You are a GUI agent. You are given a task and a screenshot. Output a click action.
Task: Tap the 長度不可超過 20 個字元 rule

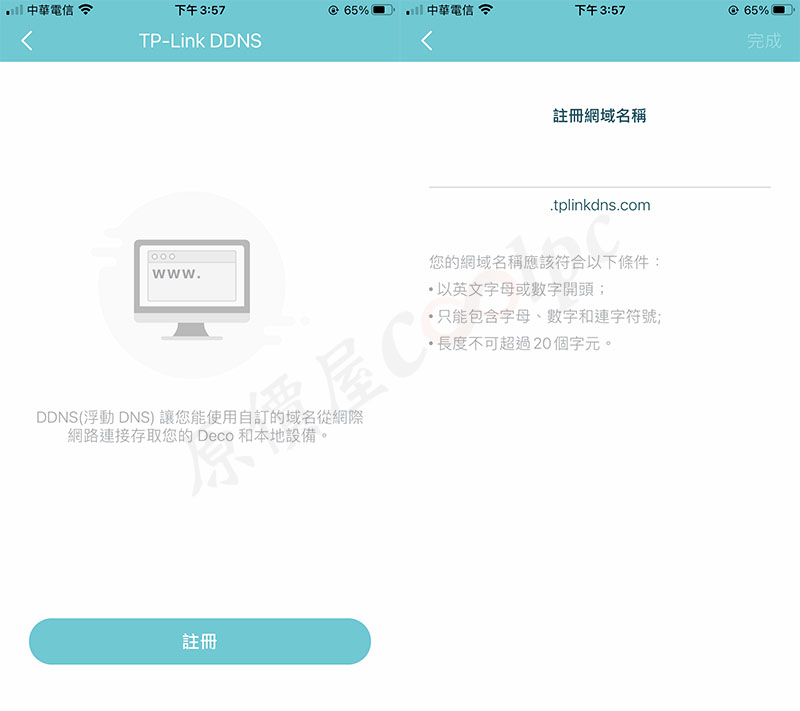pyautogui.click(x=520, y=343)
